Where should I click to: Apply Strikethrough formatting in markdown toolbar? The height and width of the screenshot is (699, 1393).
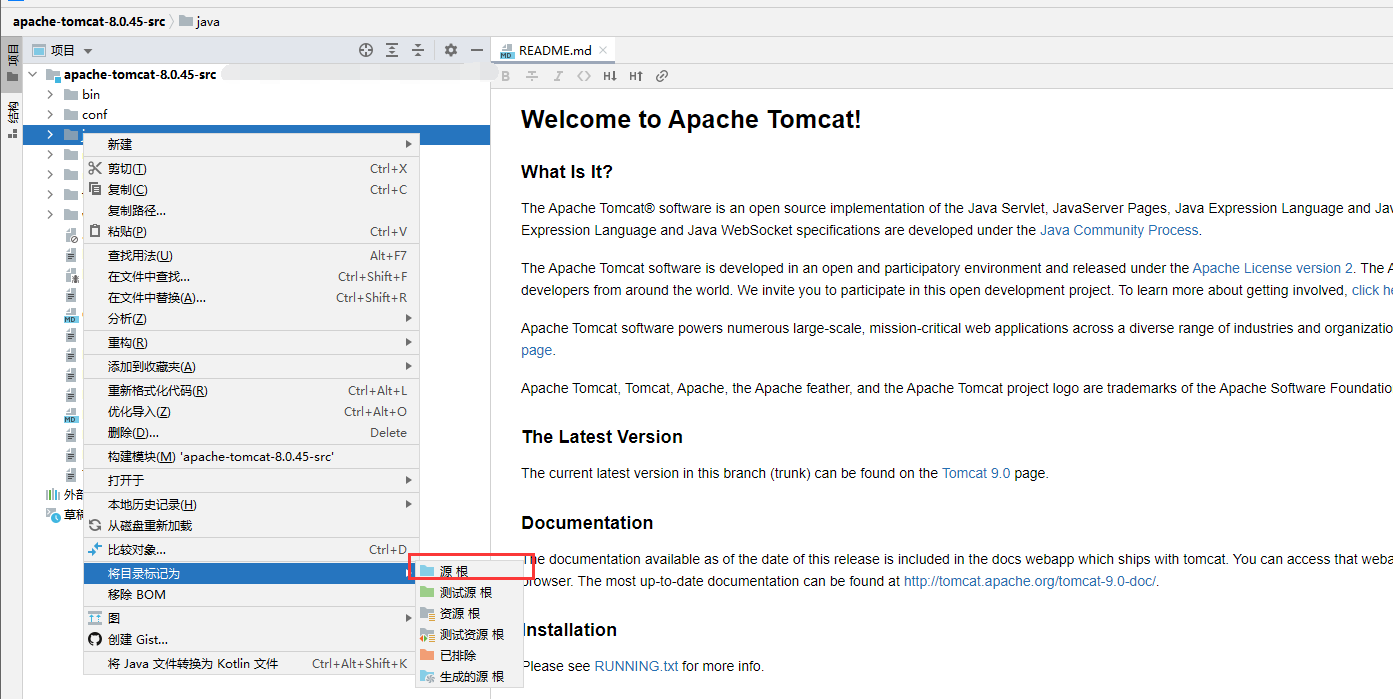pos(532,76)
